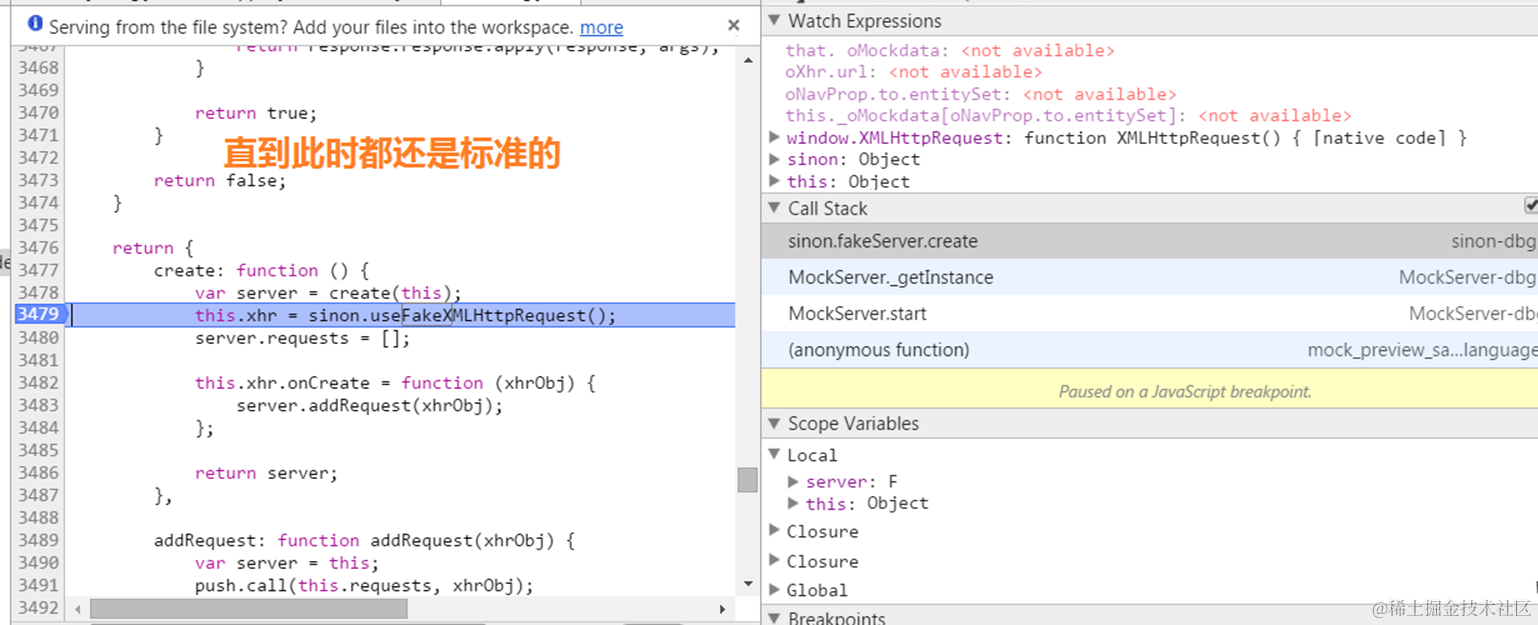The width and height of the screenshot is (1538, 625).
Task: Select MockServer._getInstance stack frame
Action: coord(1149,277)
